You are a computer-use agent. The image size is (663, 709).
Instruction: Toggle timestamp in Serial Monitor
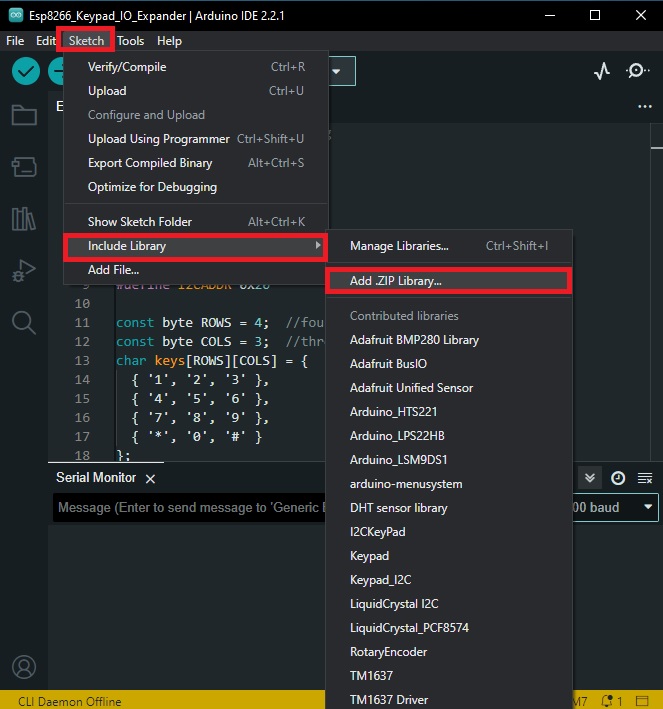(618, 478)
